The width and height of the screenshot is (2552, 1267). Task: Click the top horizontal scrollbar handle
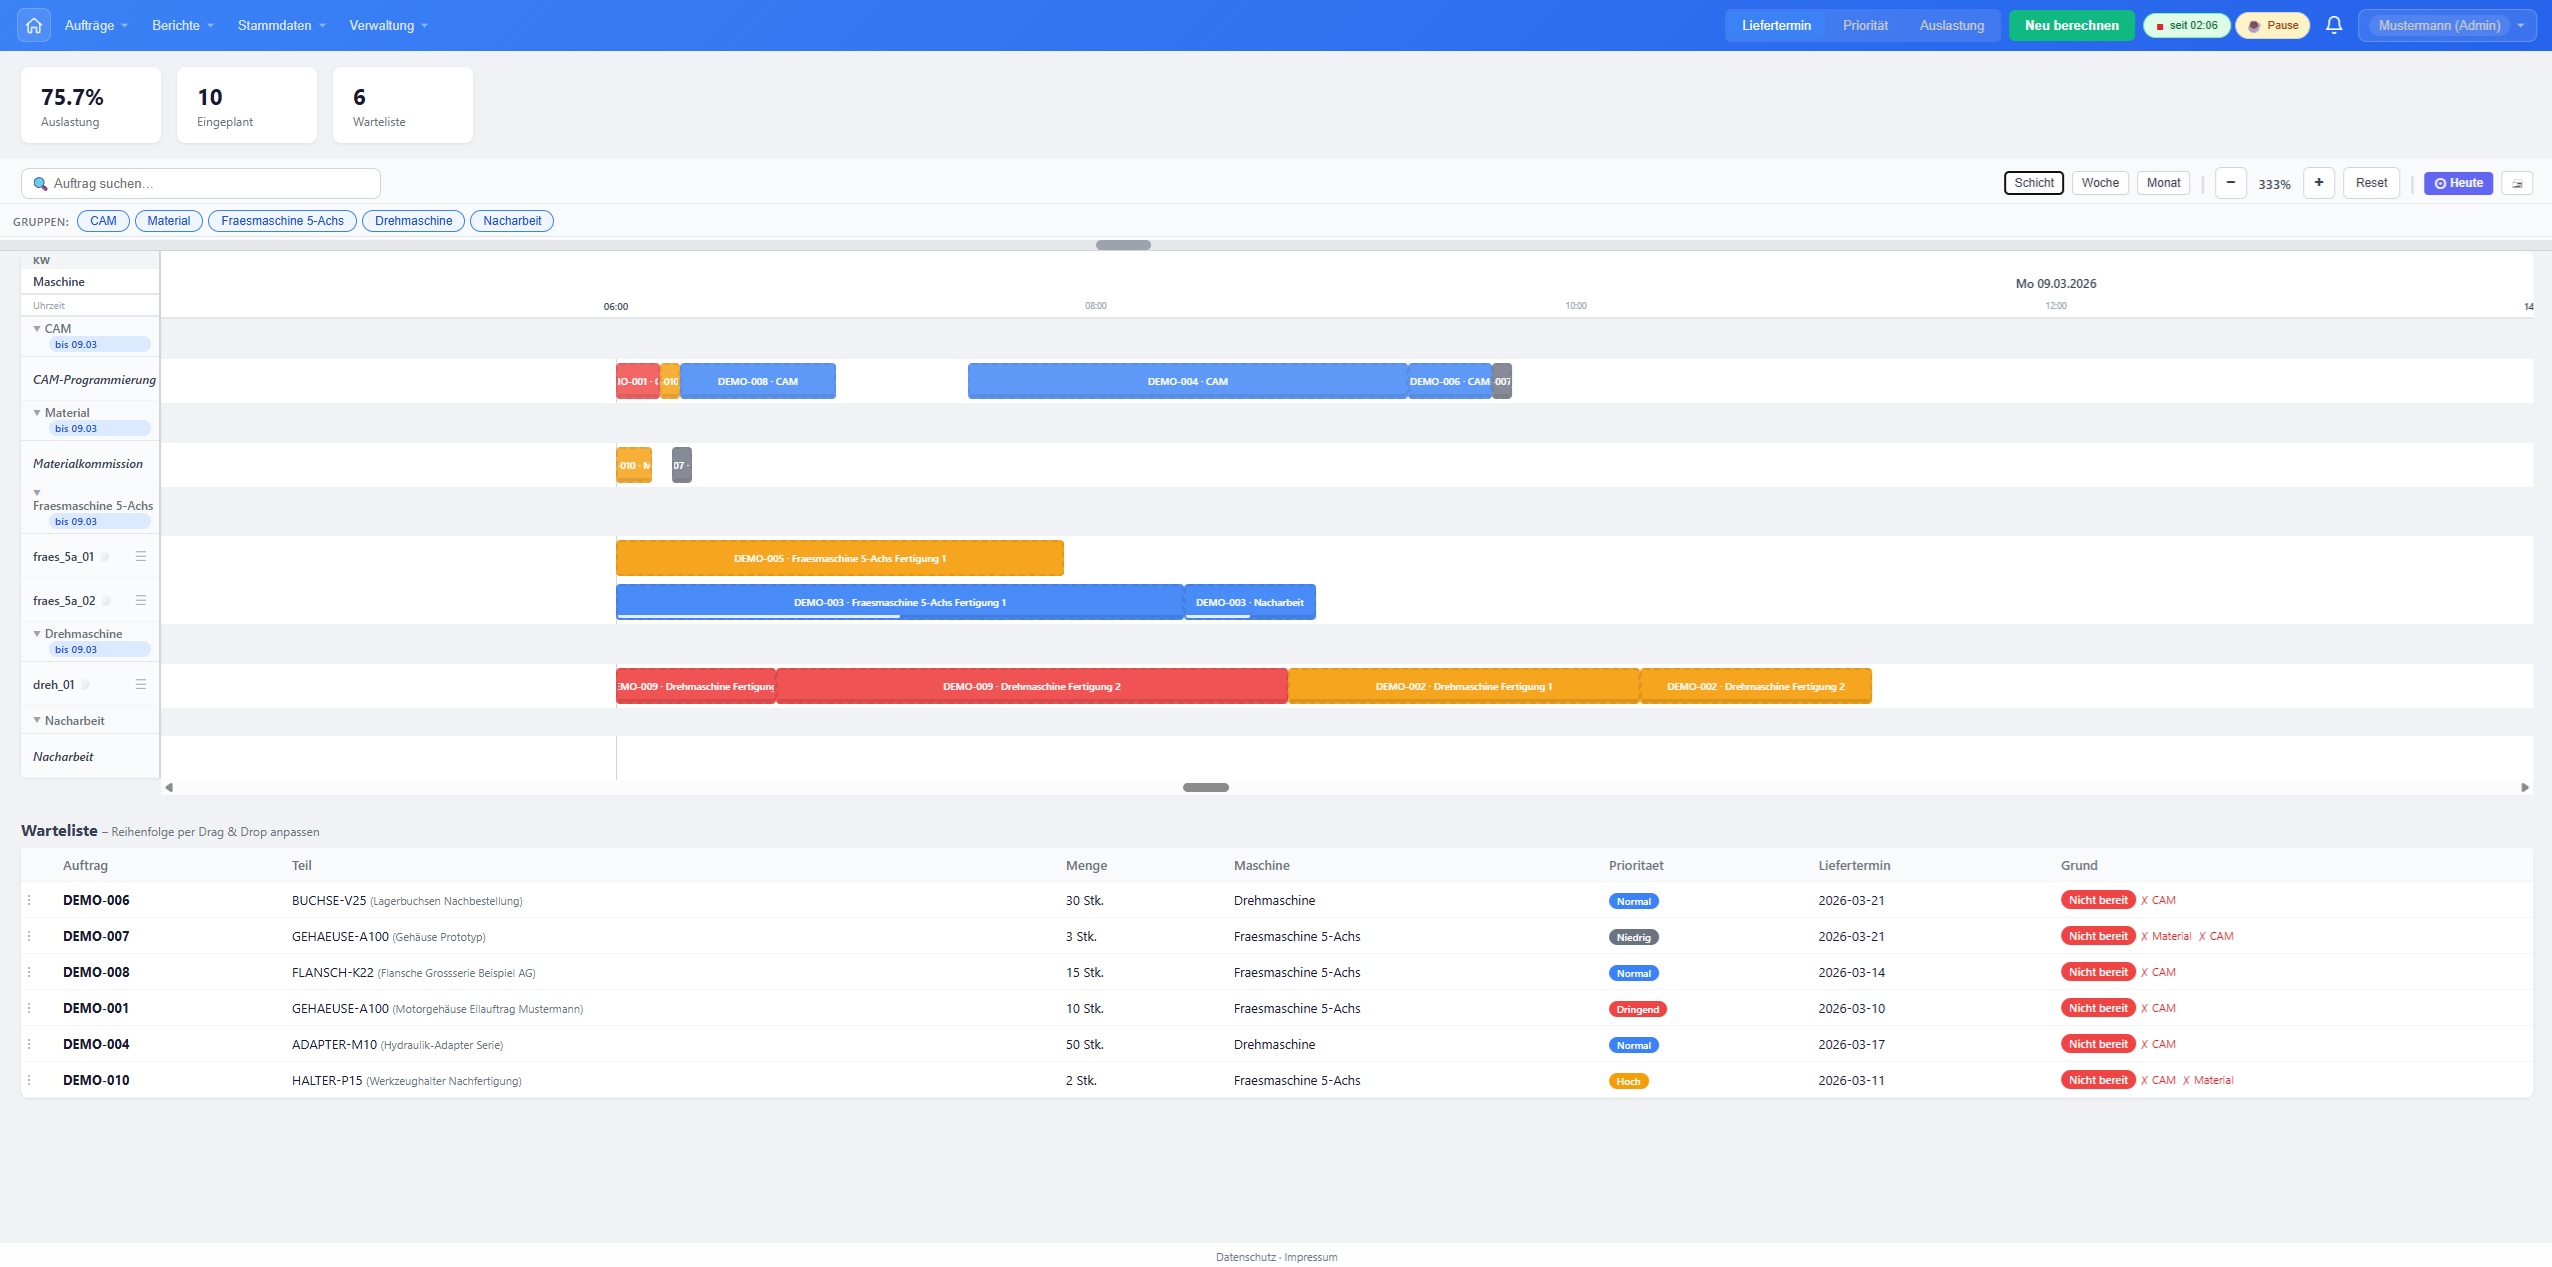[x=1123, y=245]
